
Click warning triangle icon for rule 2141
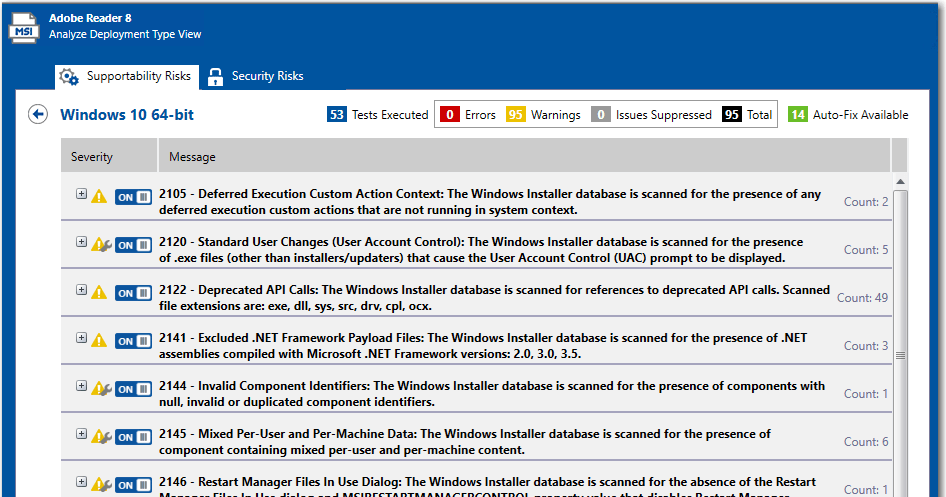click(99, 341)
